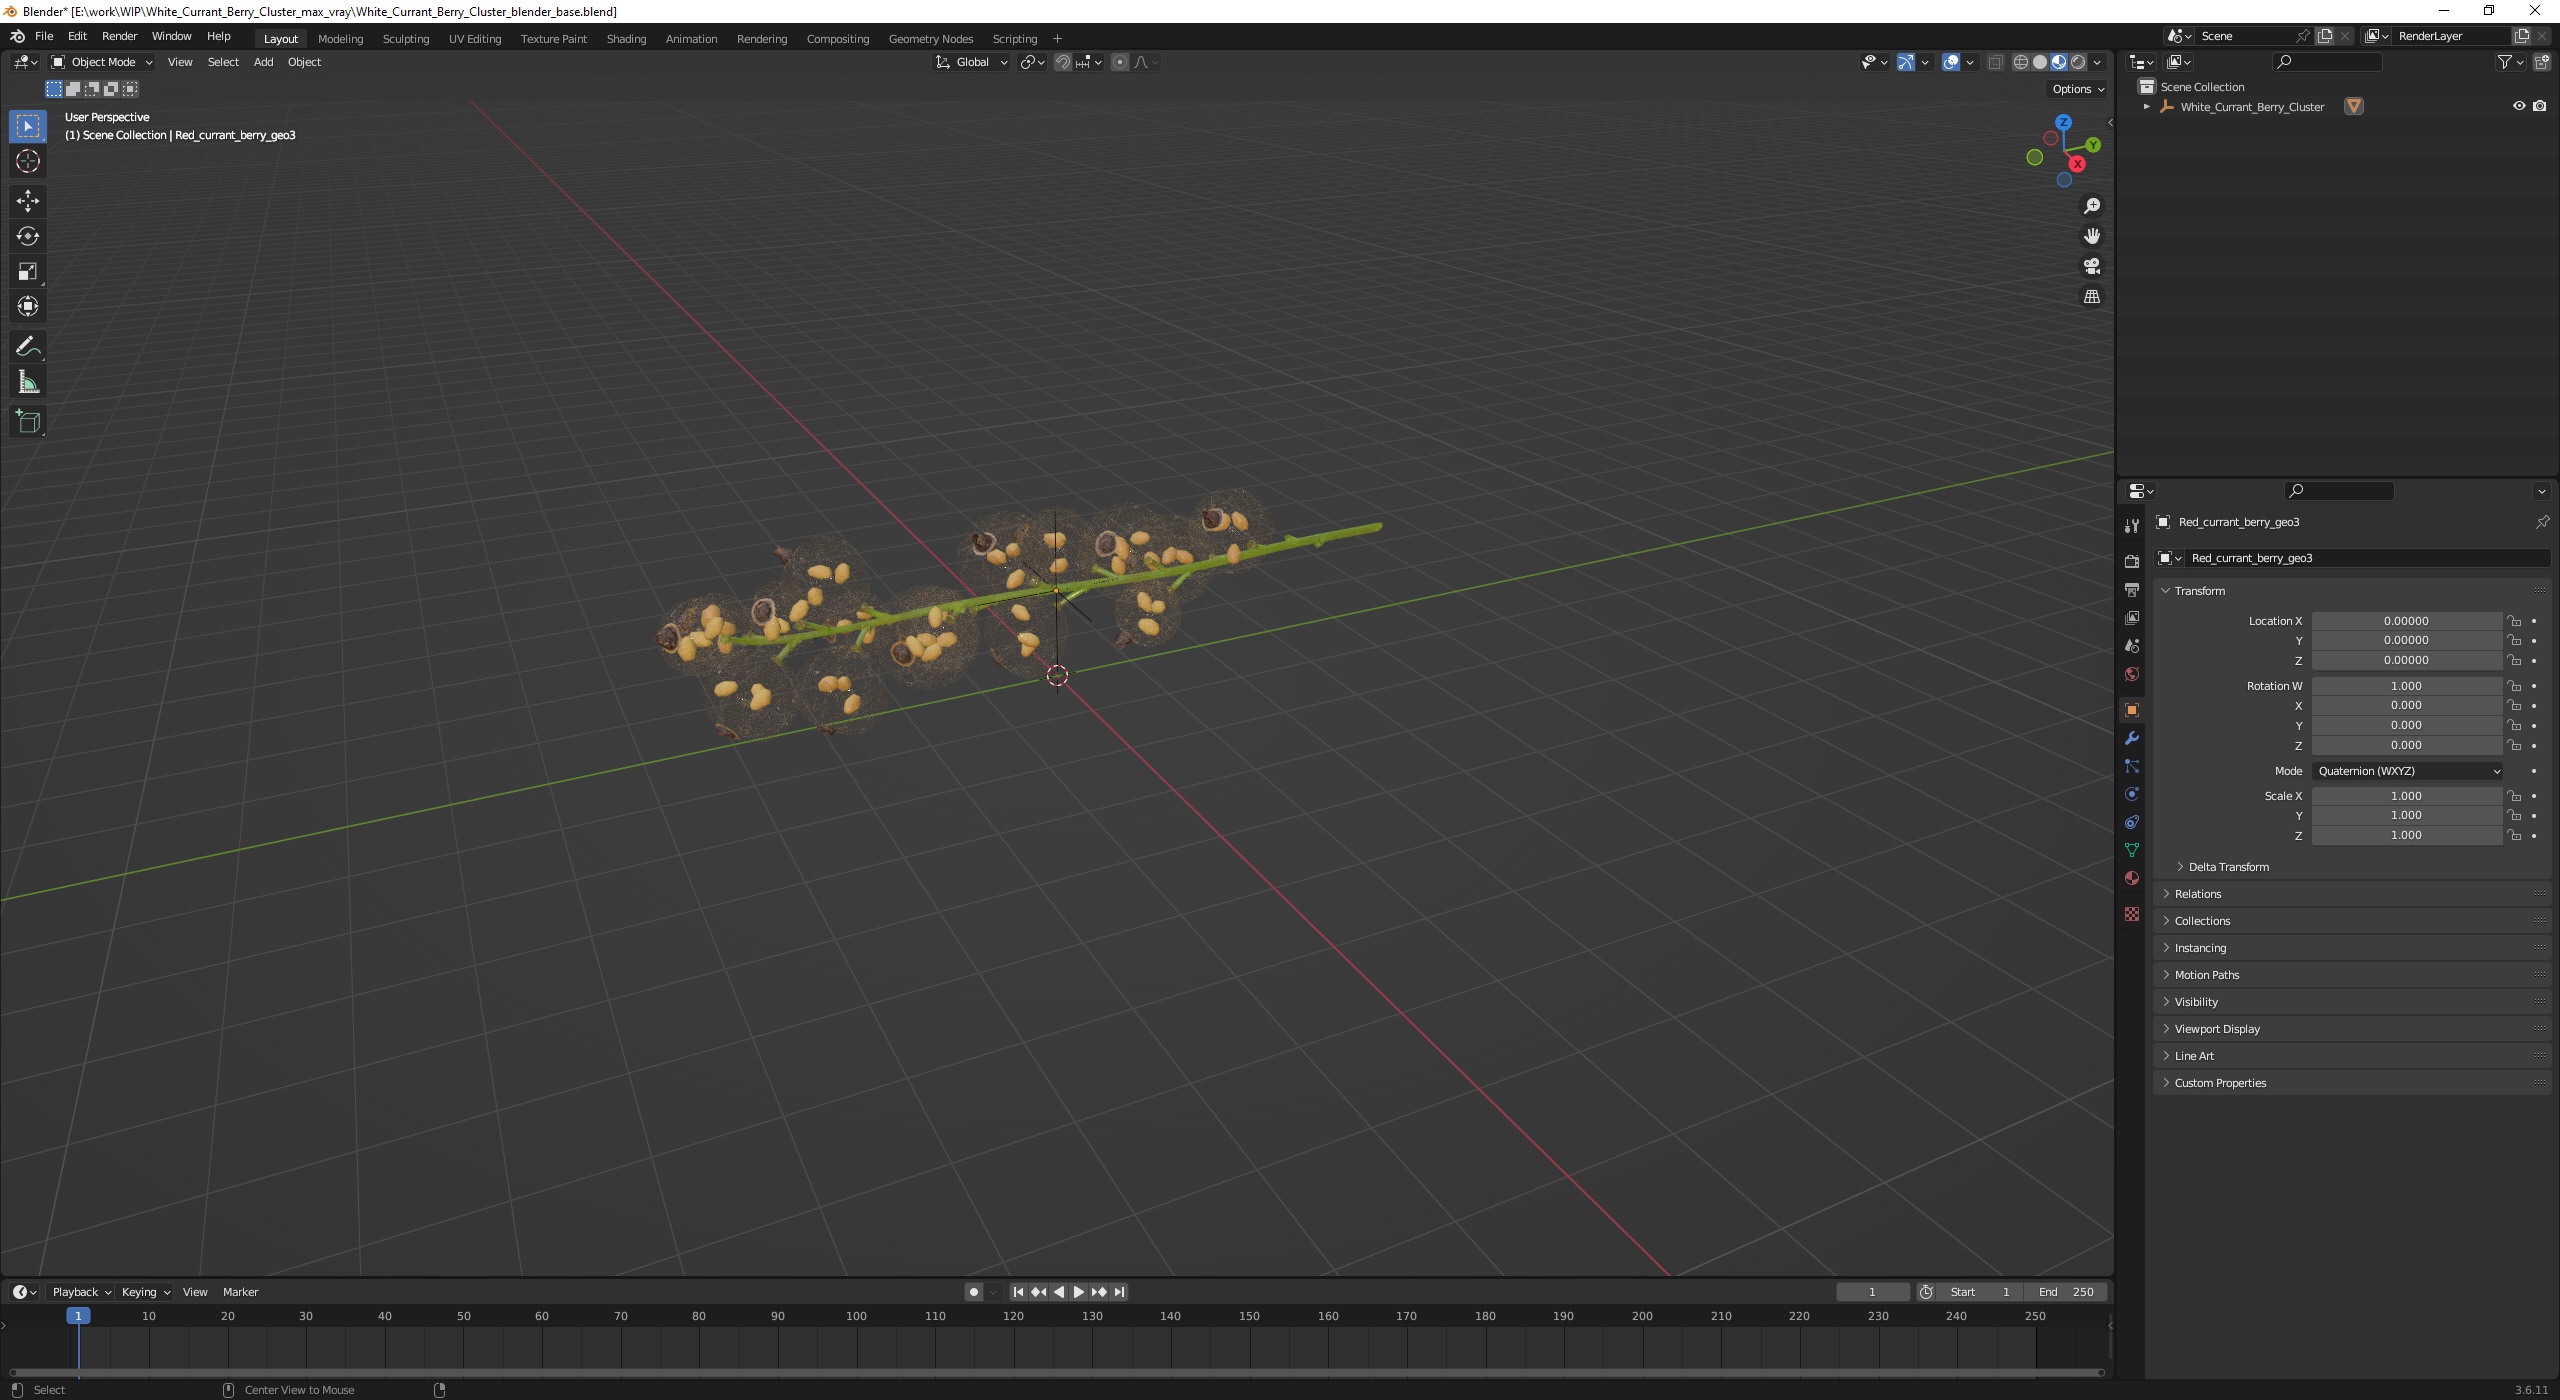
Task: Open the Render menu
Action: click(x=119, y=36)
